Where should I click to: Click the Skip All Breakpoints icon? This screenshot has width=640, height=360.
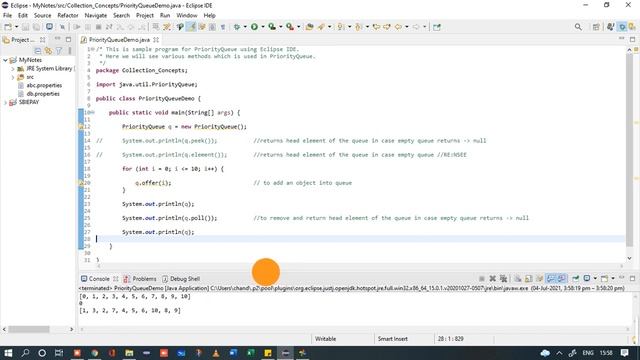pyautogui.click(x=62, y=27)
